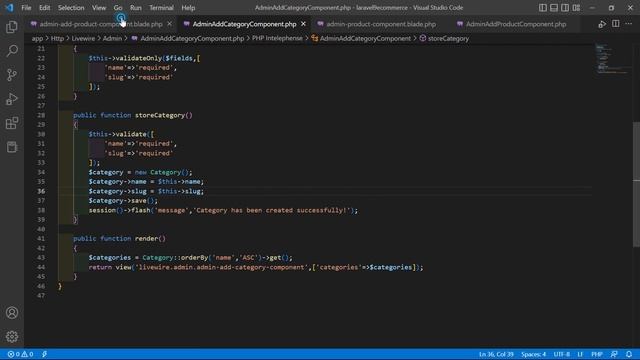640x360 pixels.
Task: Click 'Admin' breadcrumb segment
Action: (112, 38)
